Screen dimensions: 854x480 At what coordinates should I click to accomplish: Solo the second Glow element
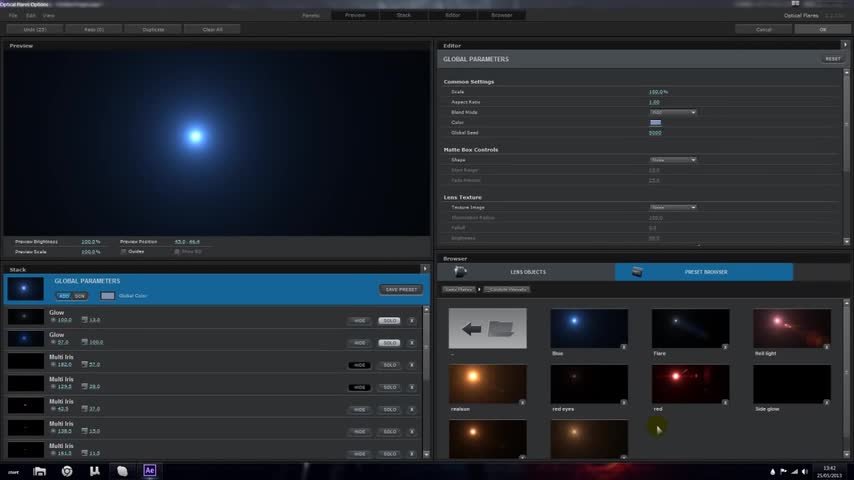(389, 343)
